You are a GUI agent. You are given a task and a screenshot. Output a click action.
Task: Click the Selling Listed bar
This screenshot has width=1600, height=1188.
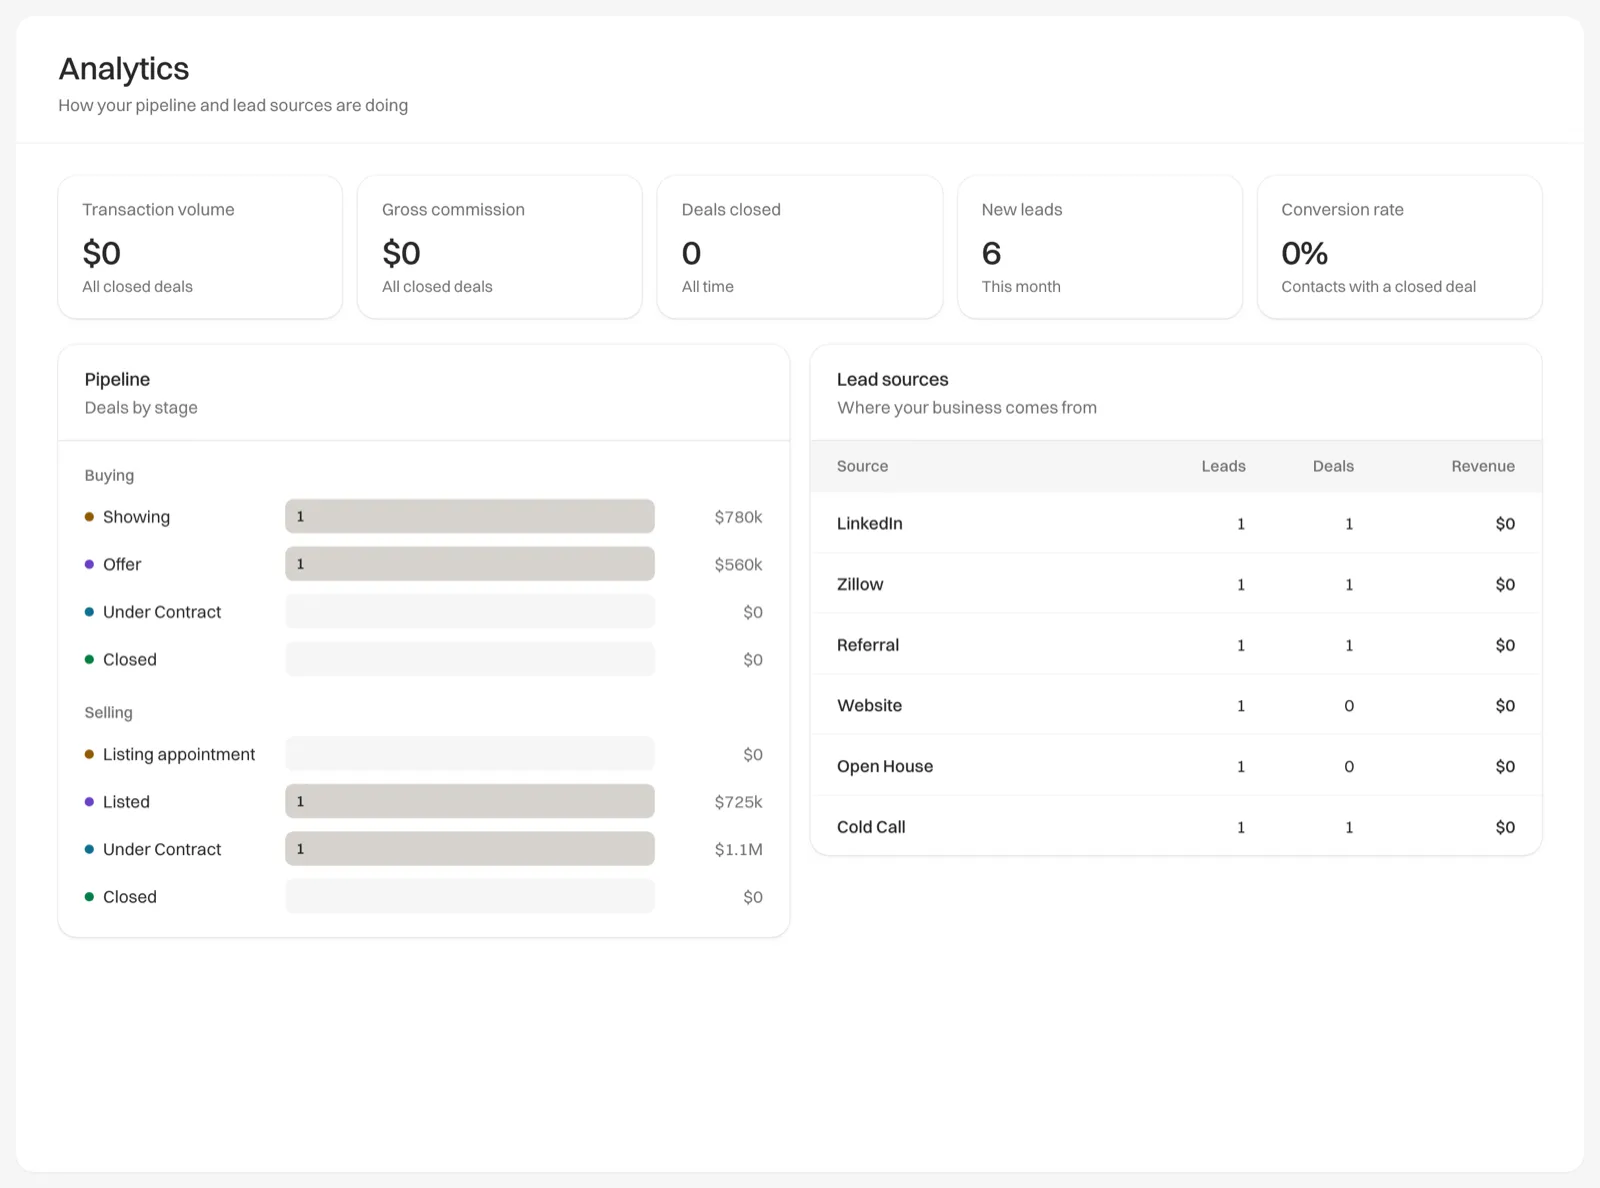(x=470, y=801)
